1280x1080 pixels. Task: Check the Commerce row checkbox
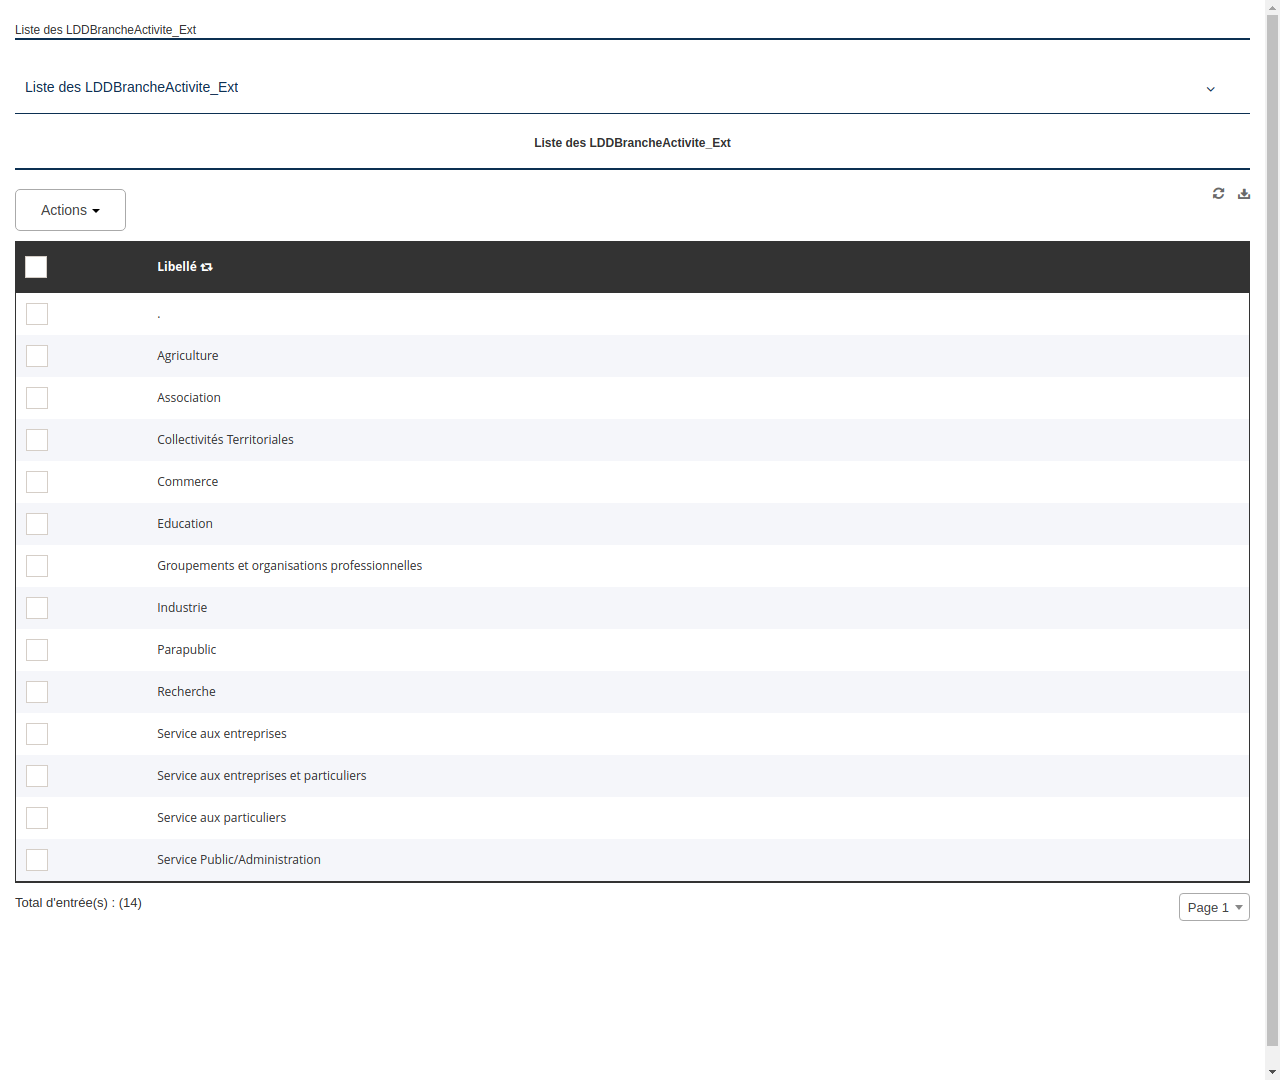coord(37,482)
